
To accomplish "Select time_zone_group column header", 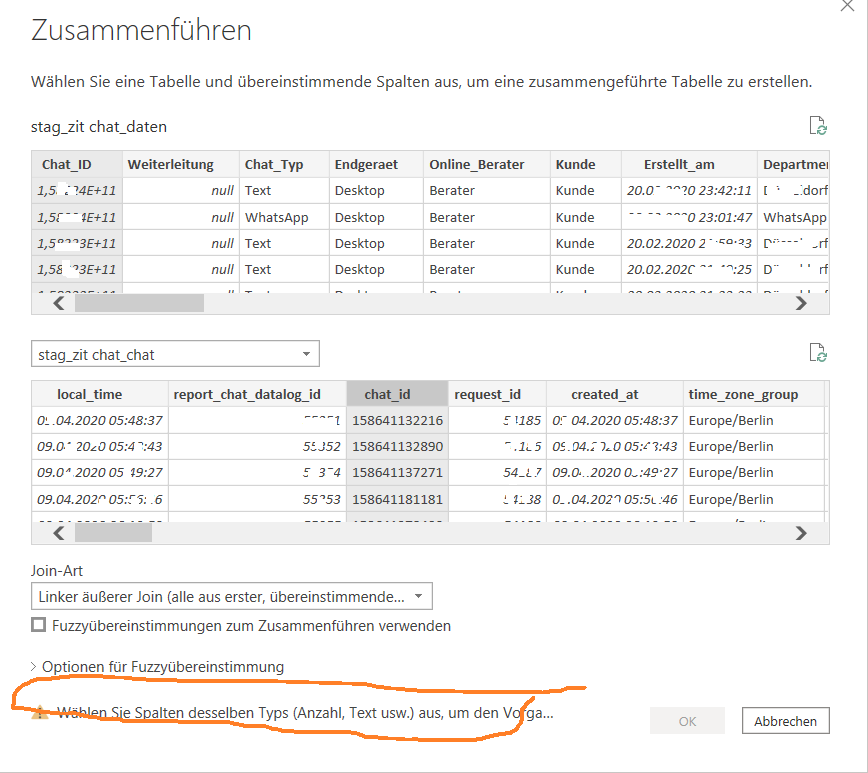I will 754,394.
